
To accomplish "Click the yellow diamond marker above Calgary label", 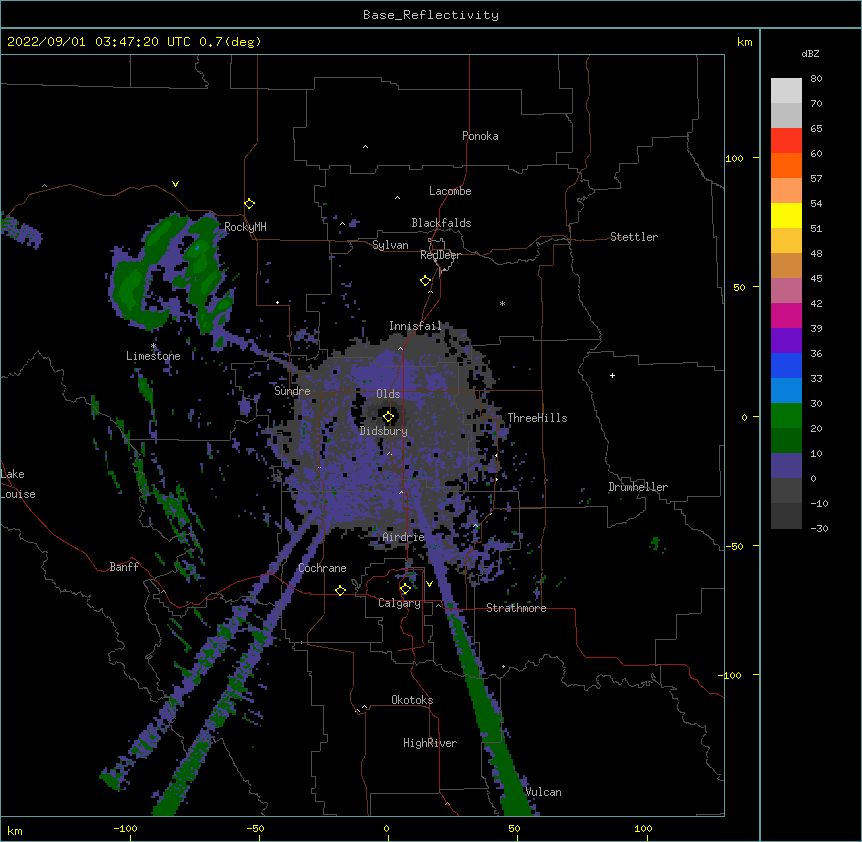I will coord(405,589).
